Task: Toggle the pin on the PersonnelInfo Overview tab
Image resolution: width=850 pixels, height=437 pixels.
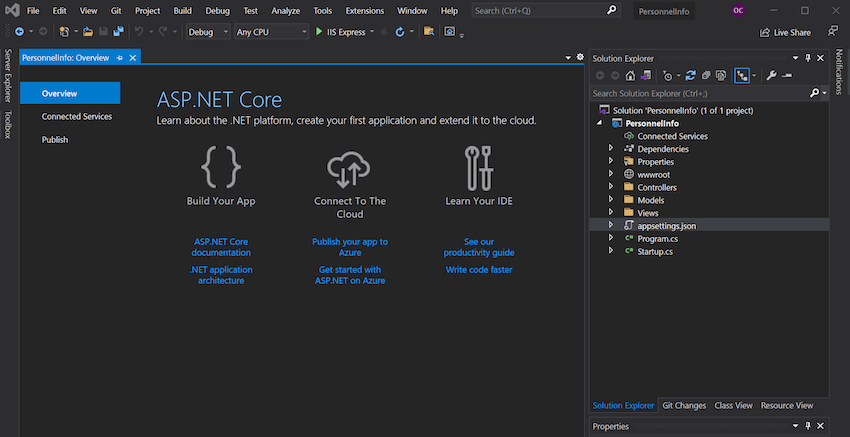Action: [x=120, y=58]
